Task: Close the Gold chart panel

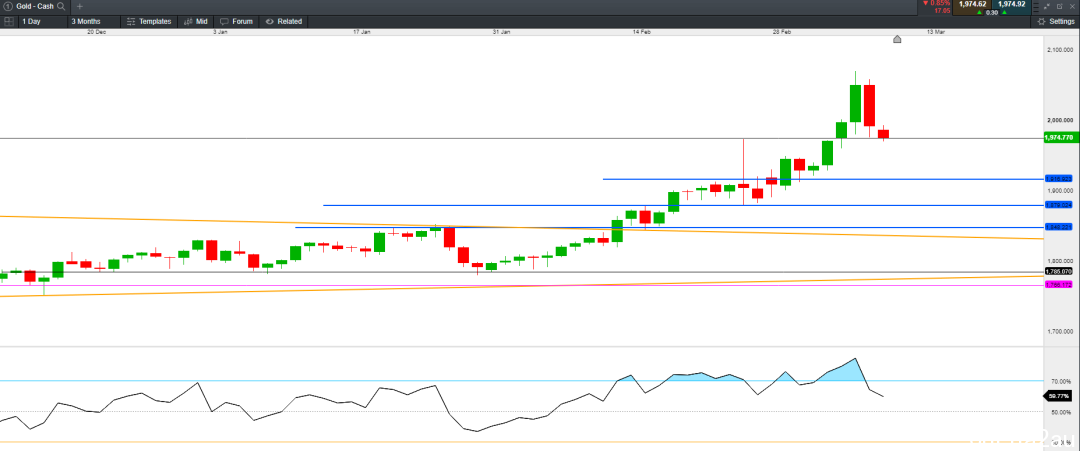Action: (1072, 6)
